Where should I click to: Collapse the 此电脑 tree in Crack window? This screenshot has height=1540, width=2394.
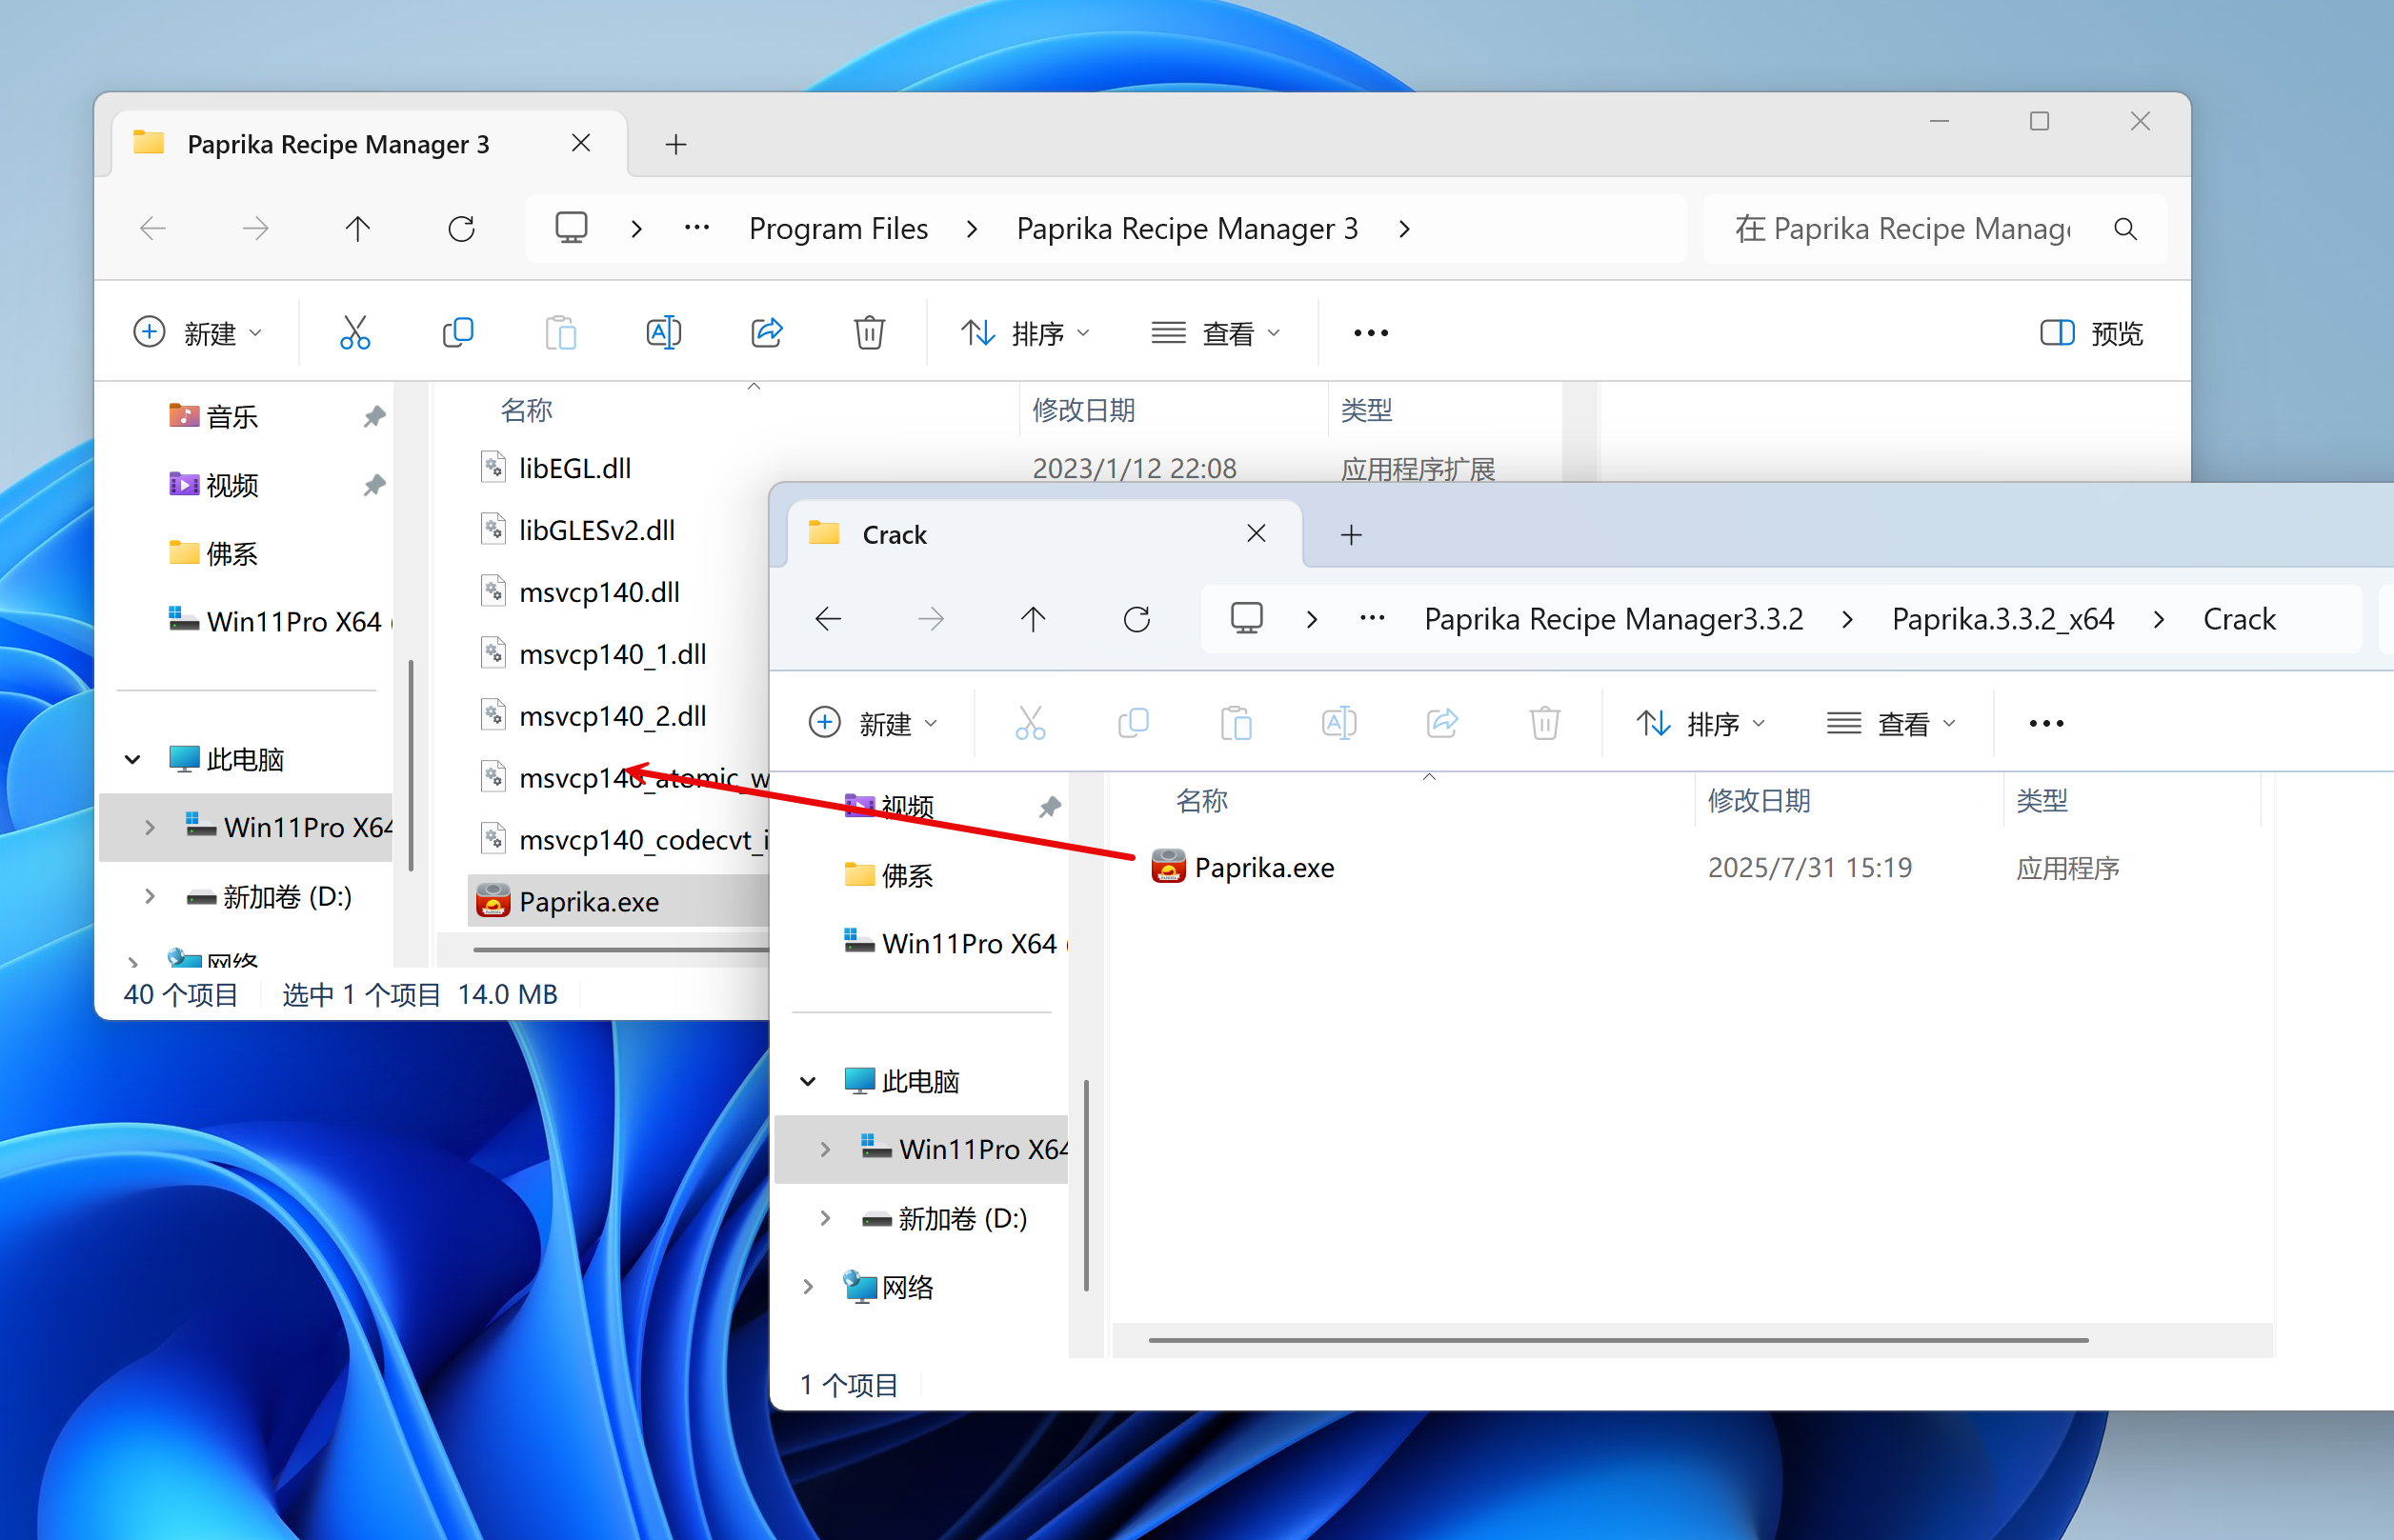(808, 1081)
